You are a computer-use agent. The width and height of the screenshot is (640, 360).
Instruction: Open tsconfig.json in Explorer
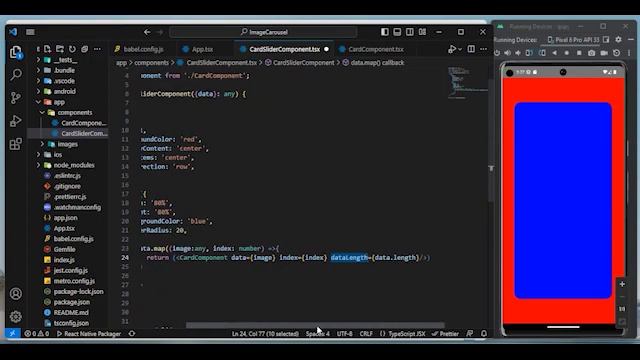click(x=71, y=323)
